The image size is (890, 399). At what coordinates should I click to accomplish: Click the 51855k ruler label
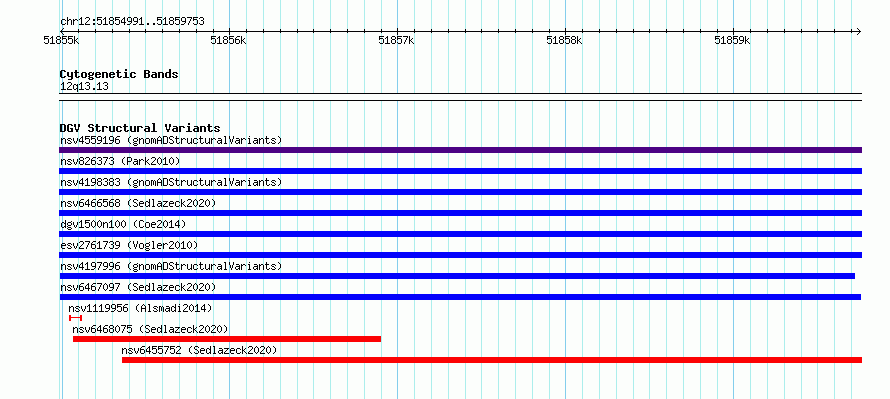point(61,40)
